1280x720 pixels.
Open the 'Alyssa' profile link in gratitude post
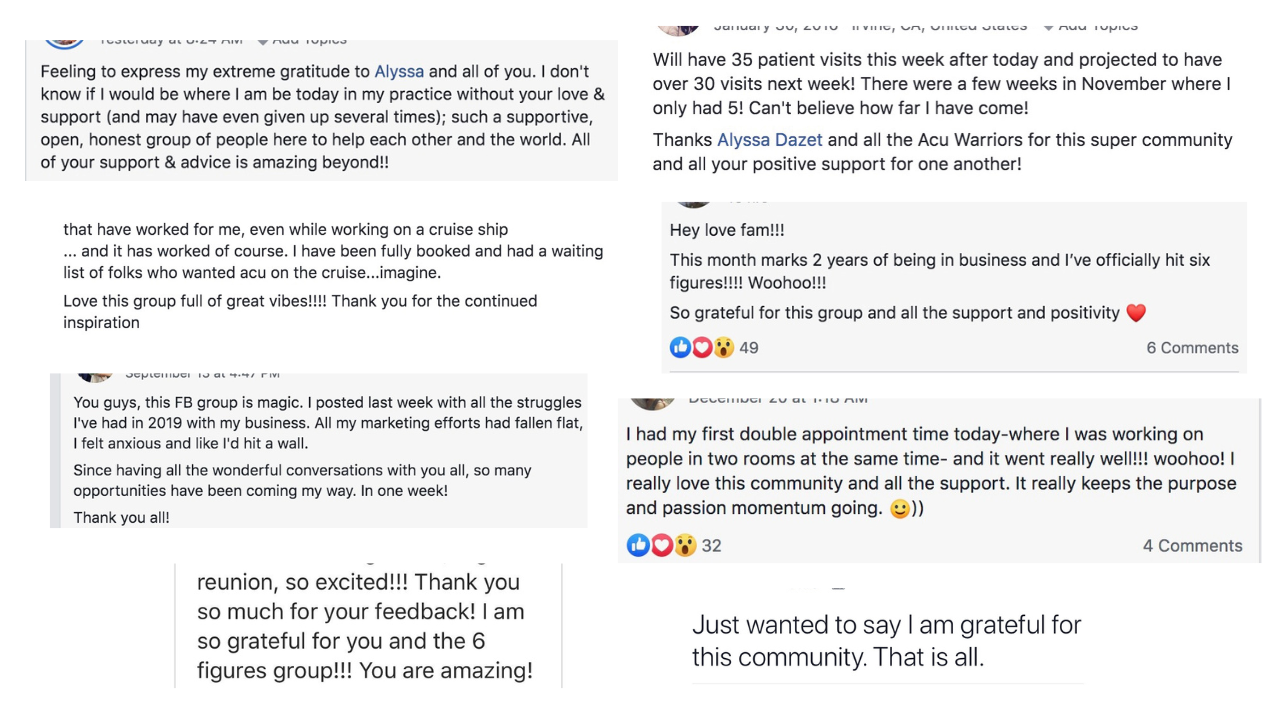pos(399,71)
